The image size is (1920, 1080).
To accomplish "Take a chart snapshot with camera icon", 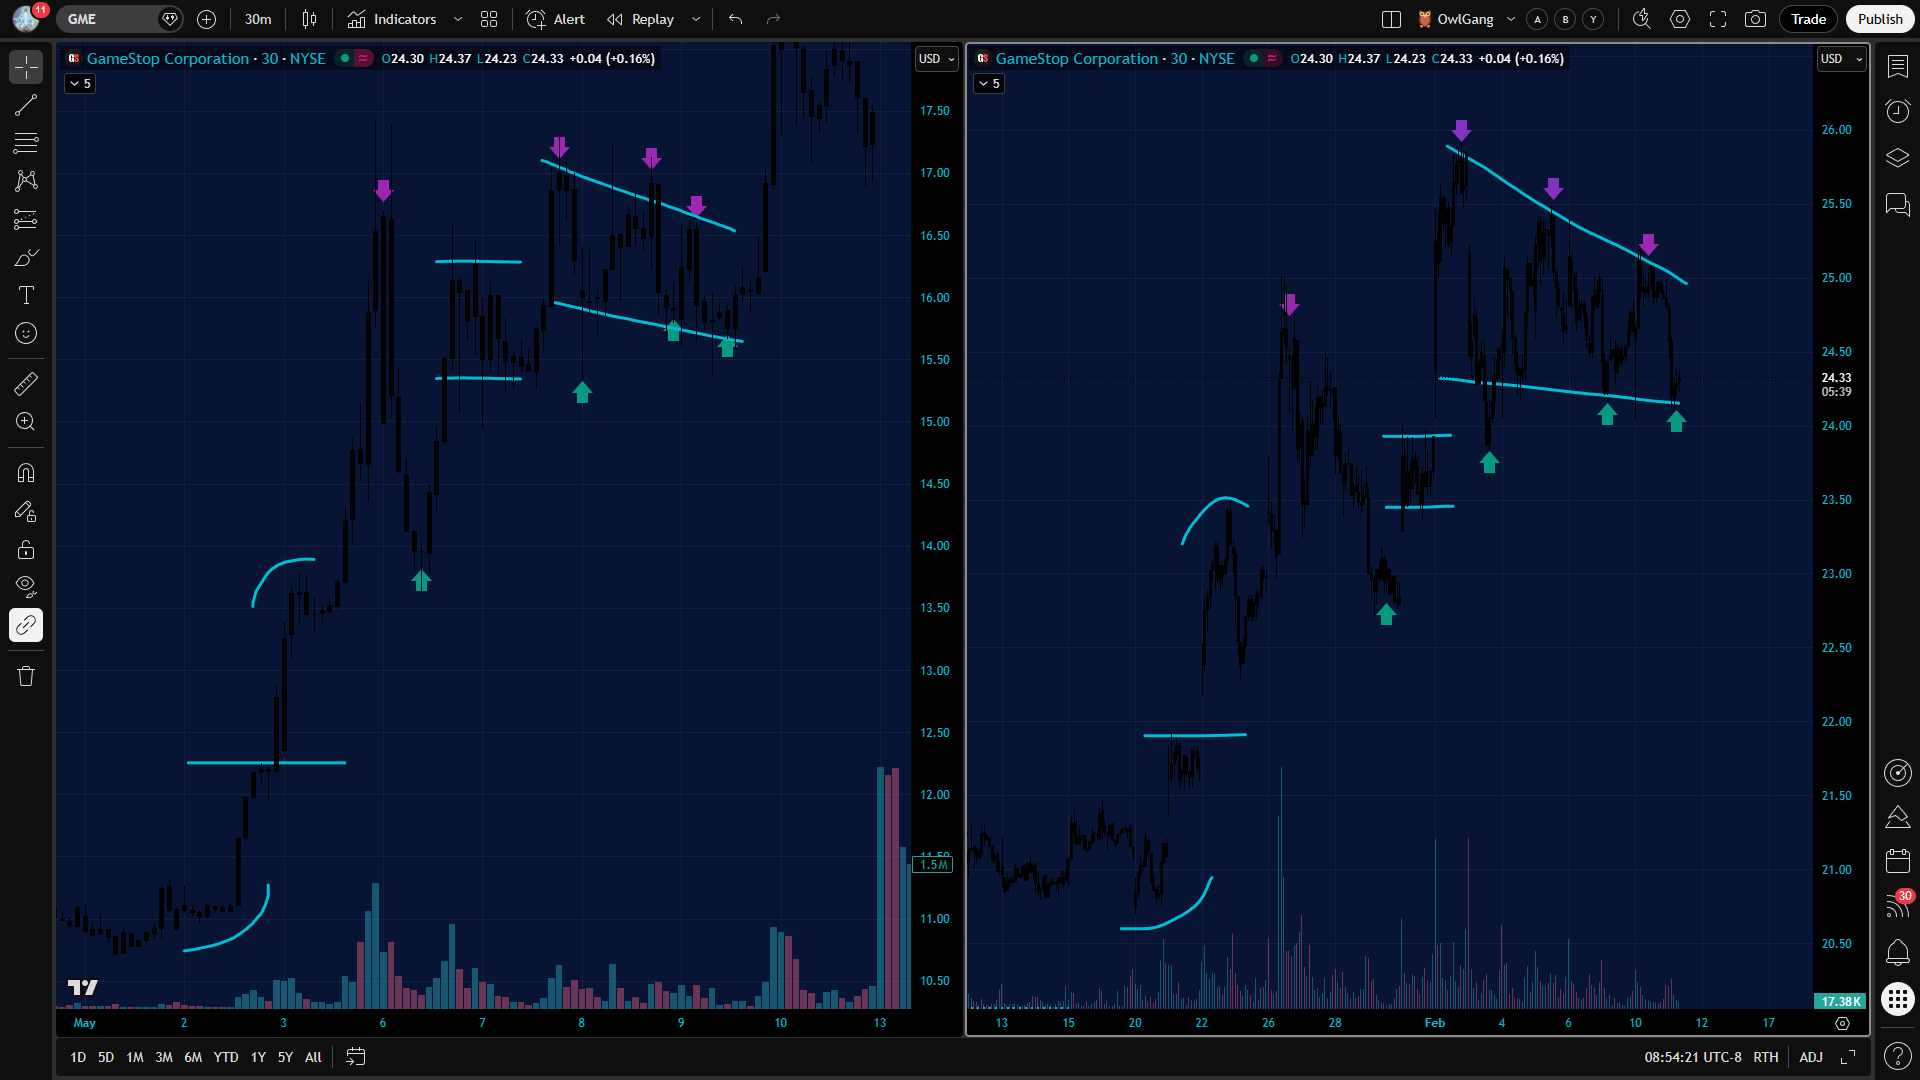I will point(1755,19).
